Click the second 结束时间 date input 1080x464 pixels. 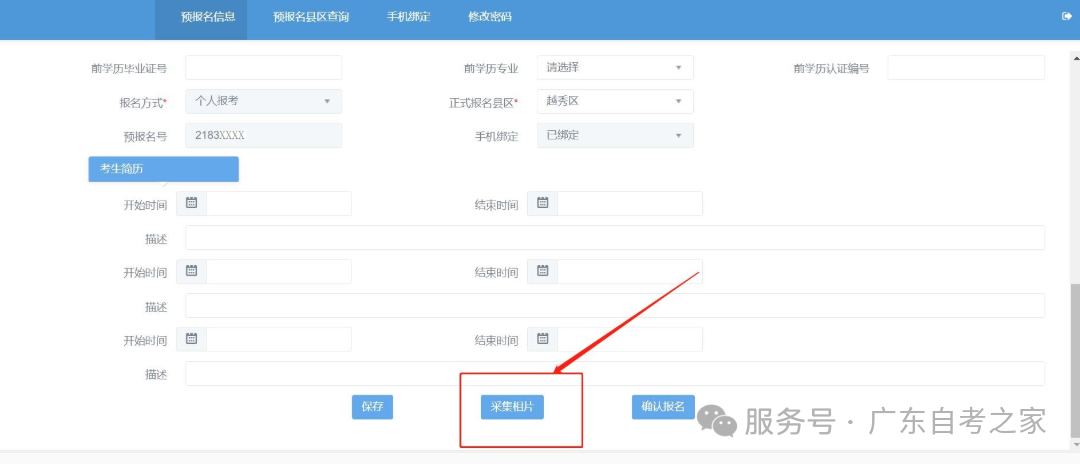click(x=630, y=271)
